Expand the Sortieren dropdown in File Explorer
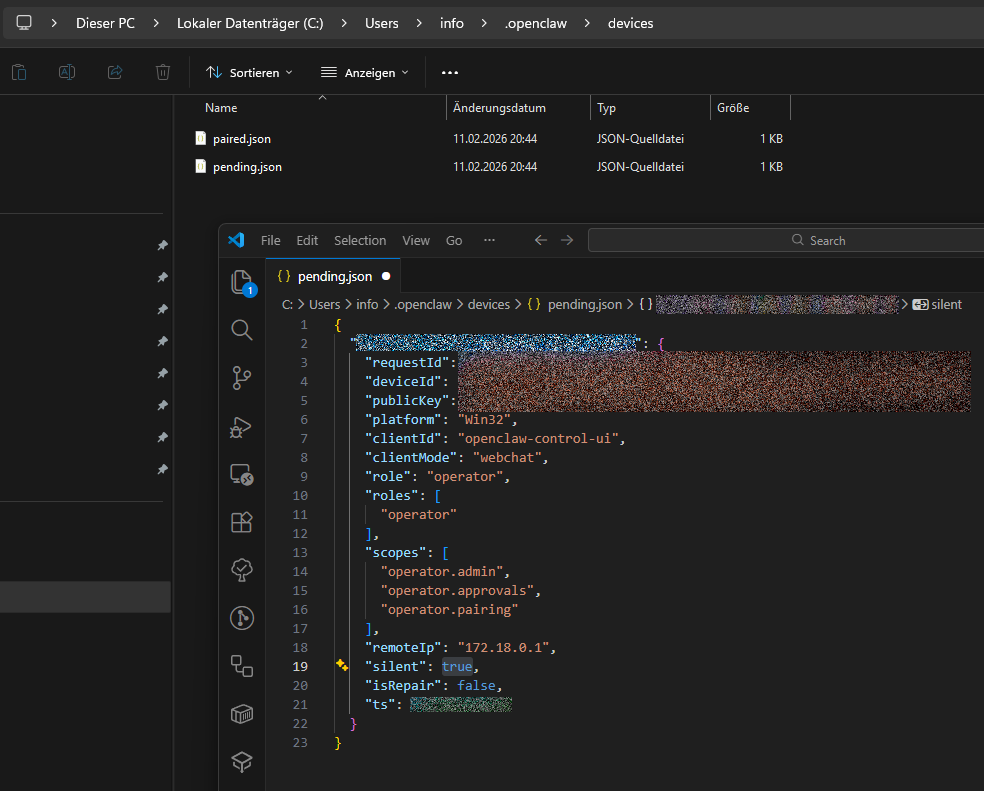The image size is (984, 791). [249, 72]
